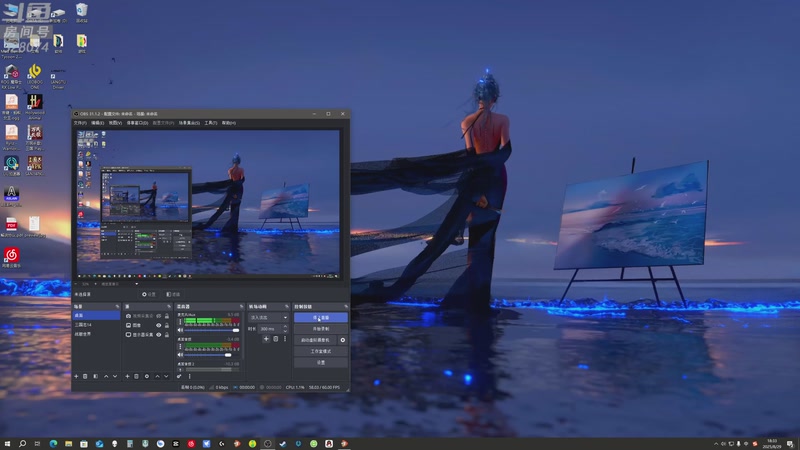Move scene down with Scenes down arrow
This screenshot has width=800, height=450.
pyautogui.click(x=115, y=377)
